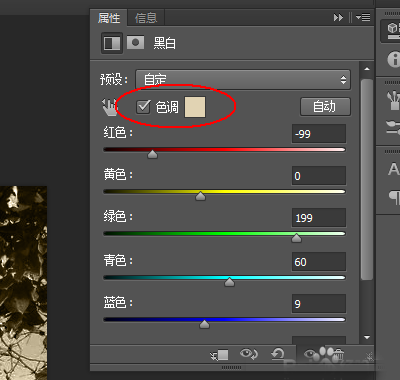Open the beige tint color swatch
This screenshot has width=400, height=380.
point(195,107)
